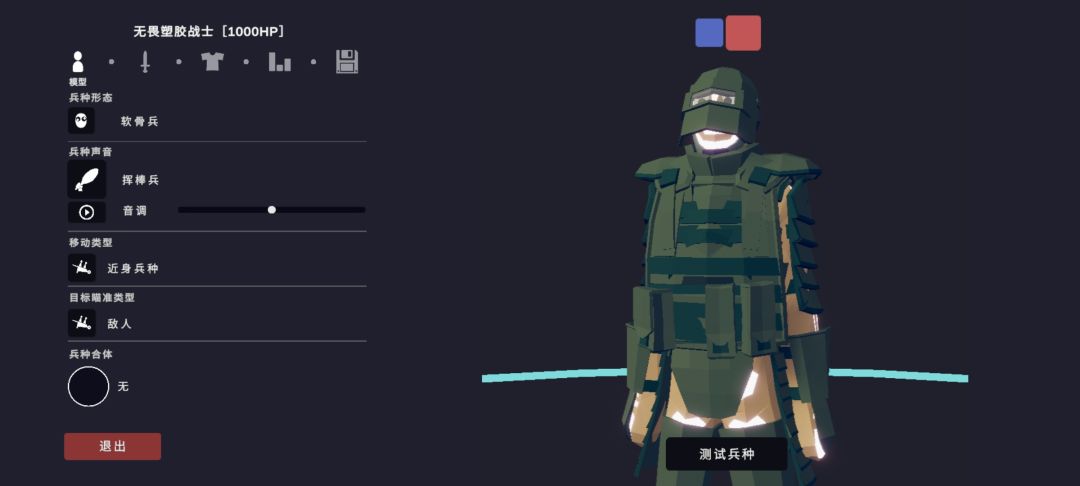Open the bar chart stats tab
This screenshot has width=1080, height=486.
[x=279, y=62]
